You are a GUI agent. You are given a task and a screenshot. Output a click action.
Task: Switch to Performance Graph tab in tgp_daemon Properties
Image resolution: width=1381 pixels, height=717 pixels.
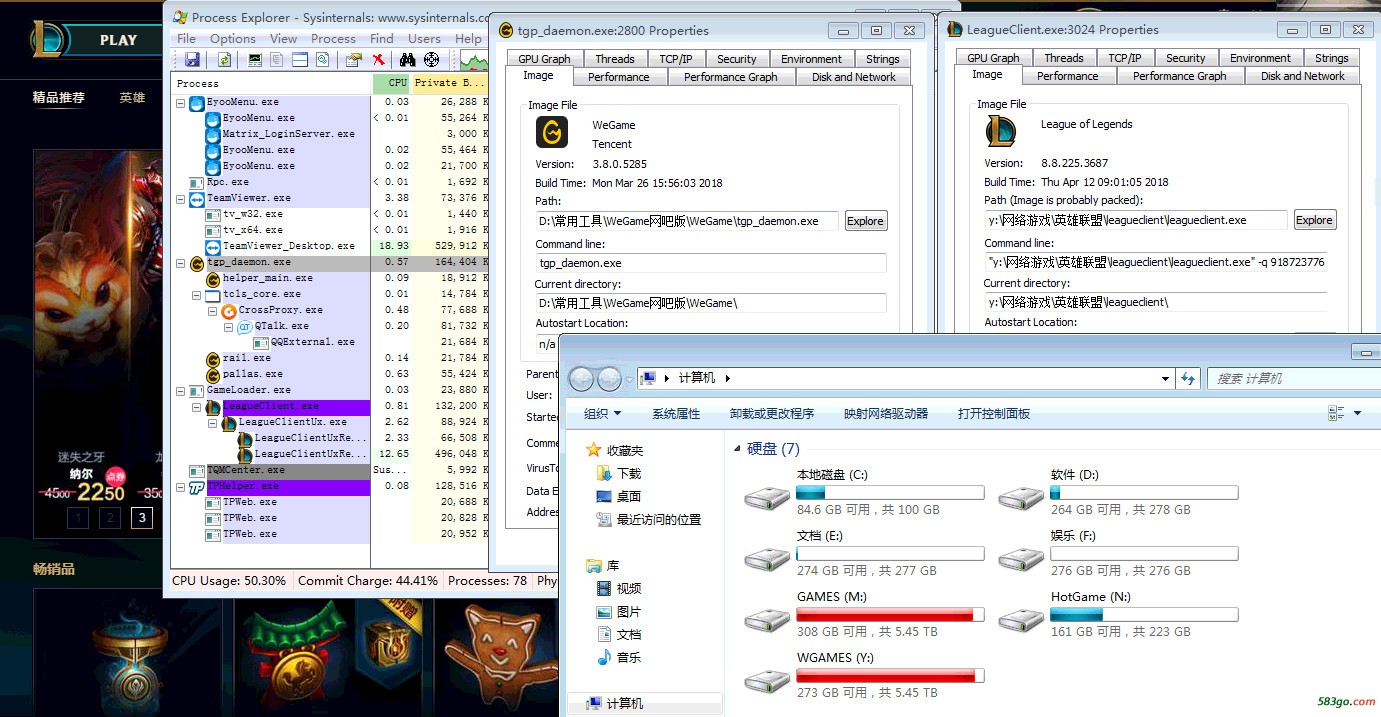730,77
